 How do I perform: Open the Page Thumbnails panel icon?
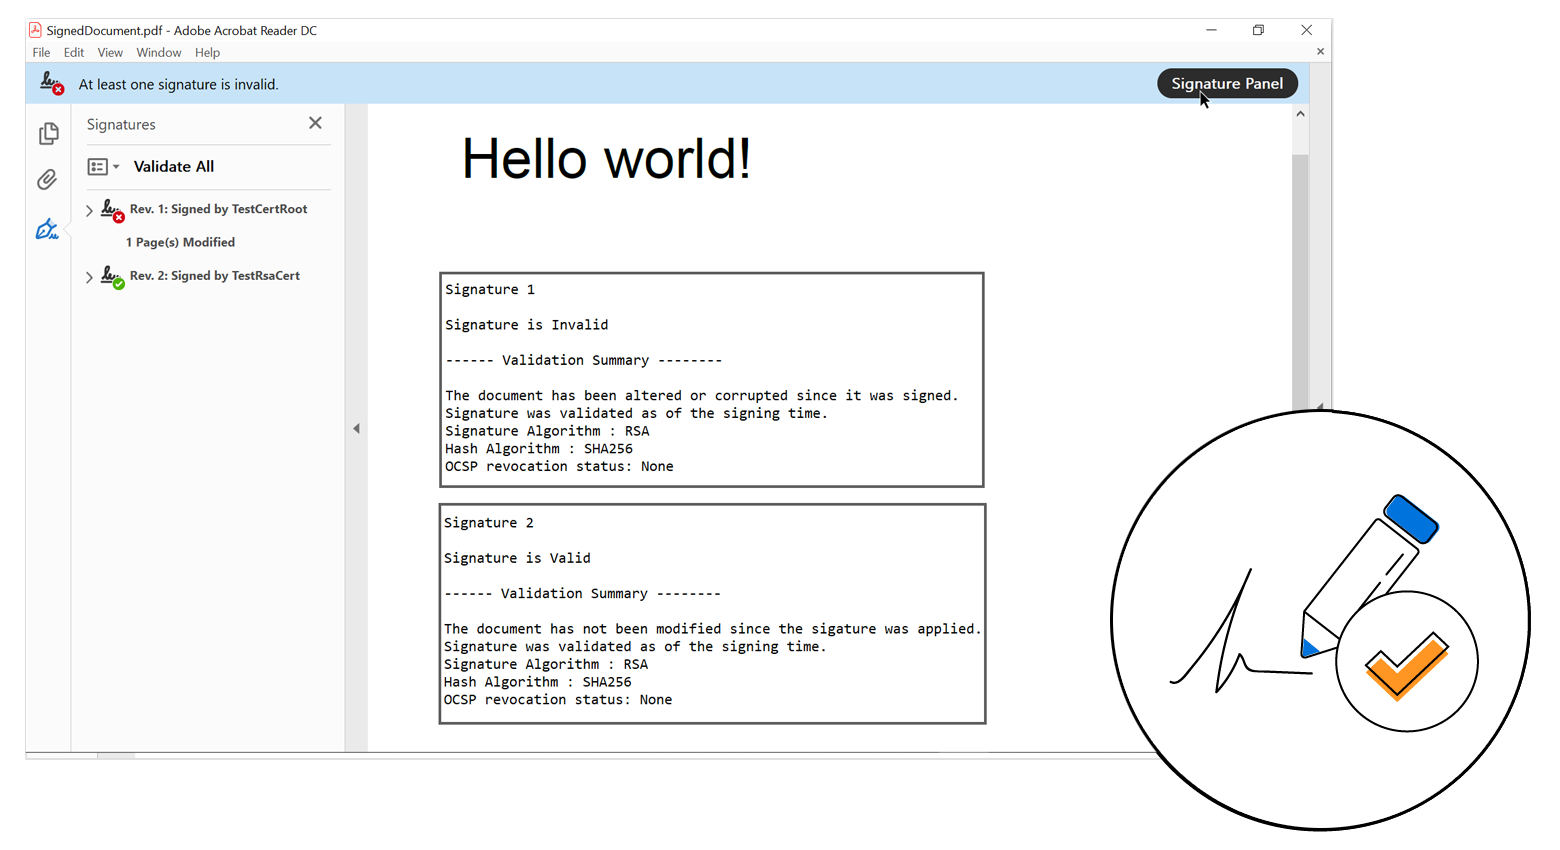point(48,133)
